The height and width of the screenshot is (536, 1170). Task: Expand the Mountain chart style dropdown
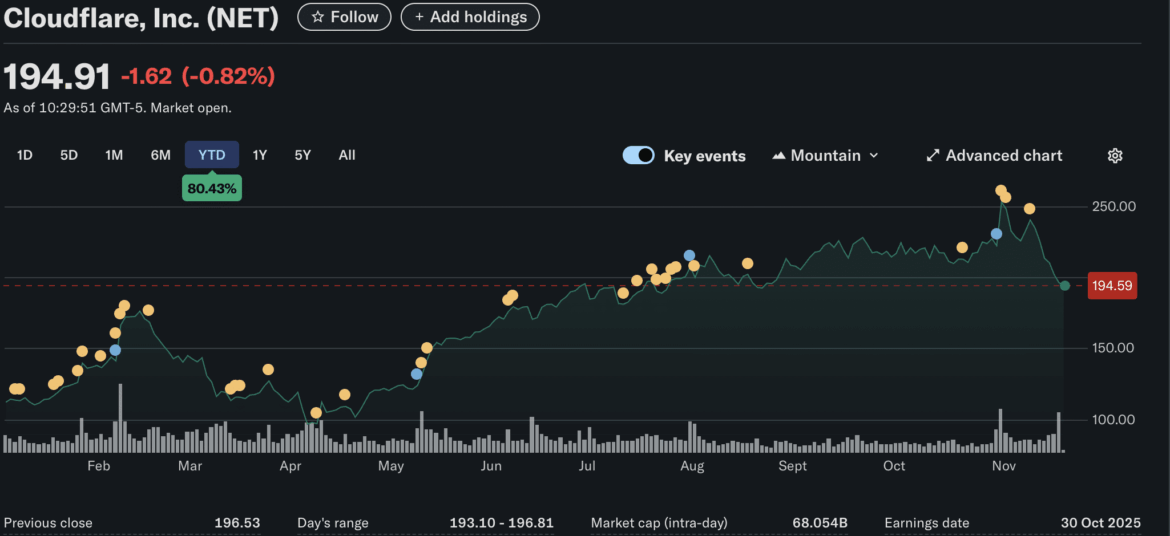coord(826,156)
